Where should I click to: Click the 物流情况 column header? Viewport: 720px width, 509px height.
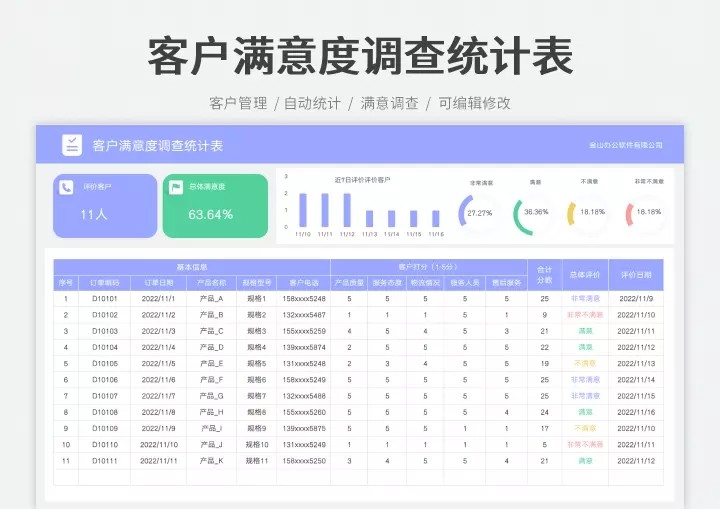[425, 283]
